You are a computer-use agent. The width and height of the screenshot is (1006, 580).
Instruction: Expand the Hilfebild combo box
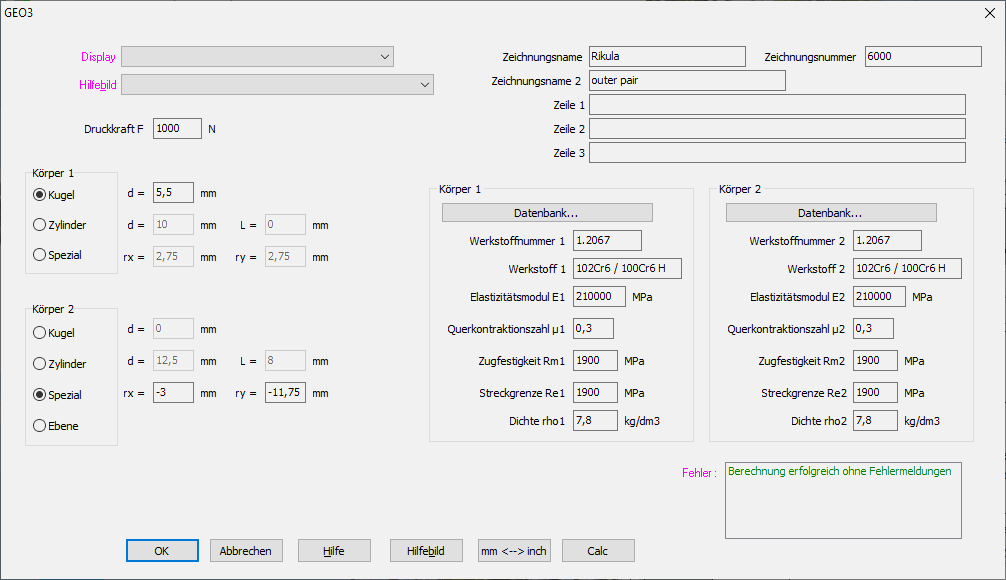click(277, 85)
